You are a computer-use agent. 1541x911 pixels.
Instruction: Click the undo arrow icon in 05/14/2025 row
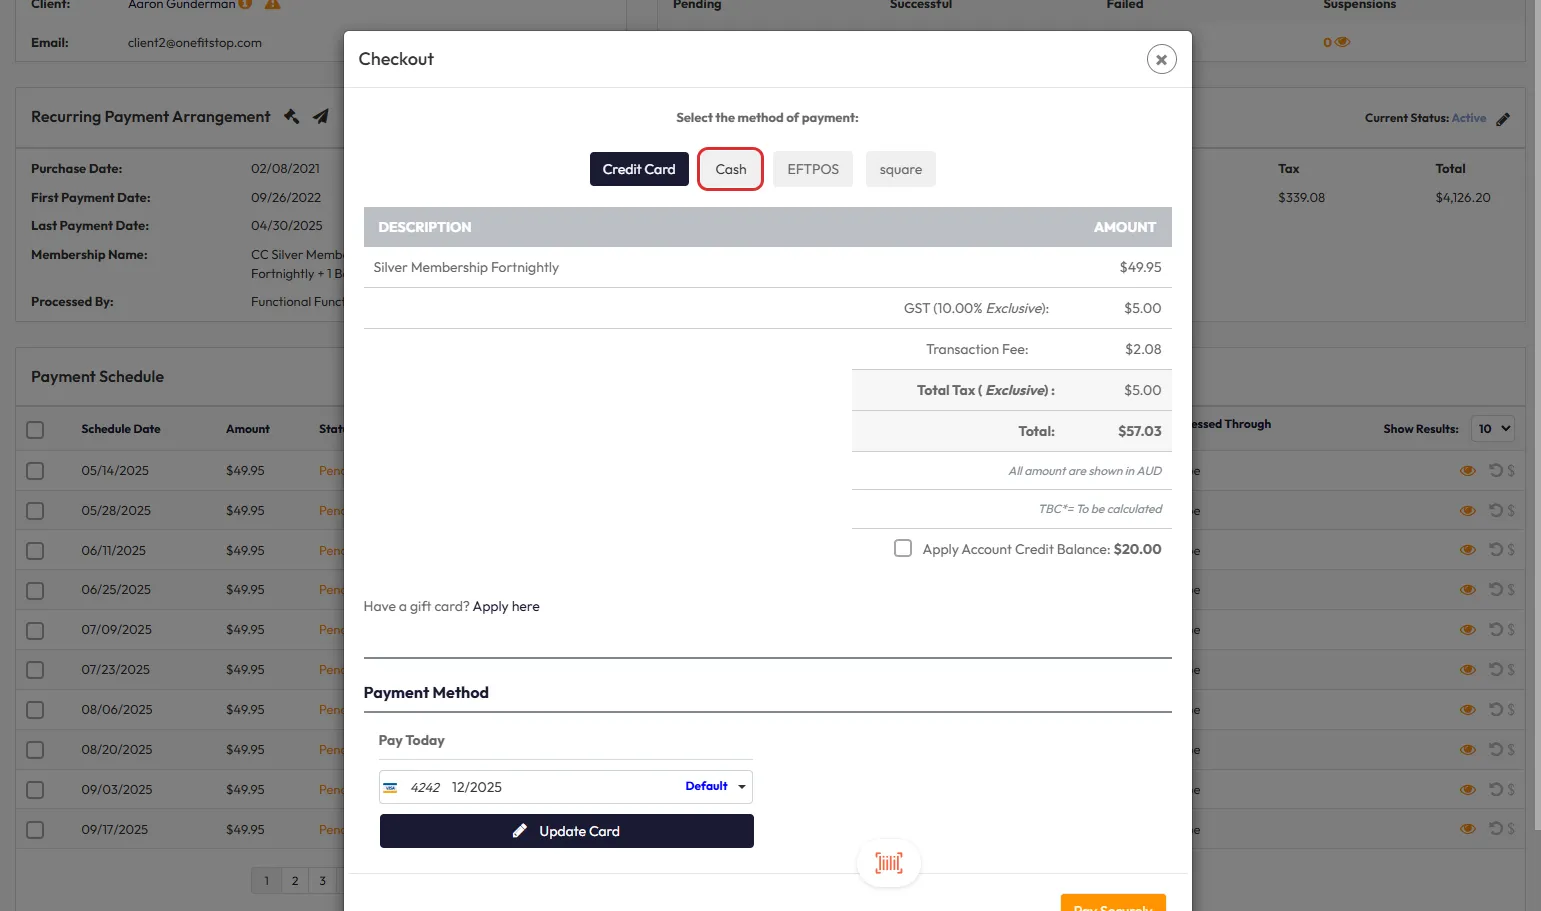1495,470
